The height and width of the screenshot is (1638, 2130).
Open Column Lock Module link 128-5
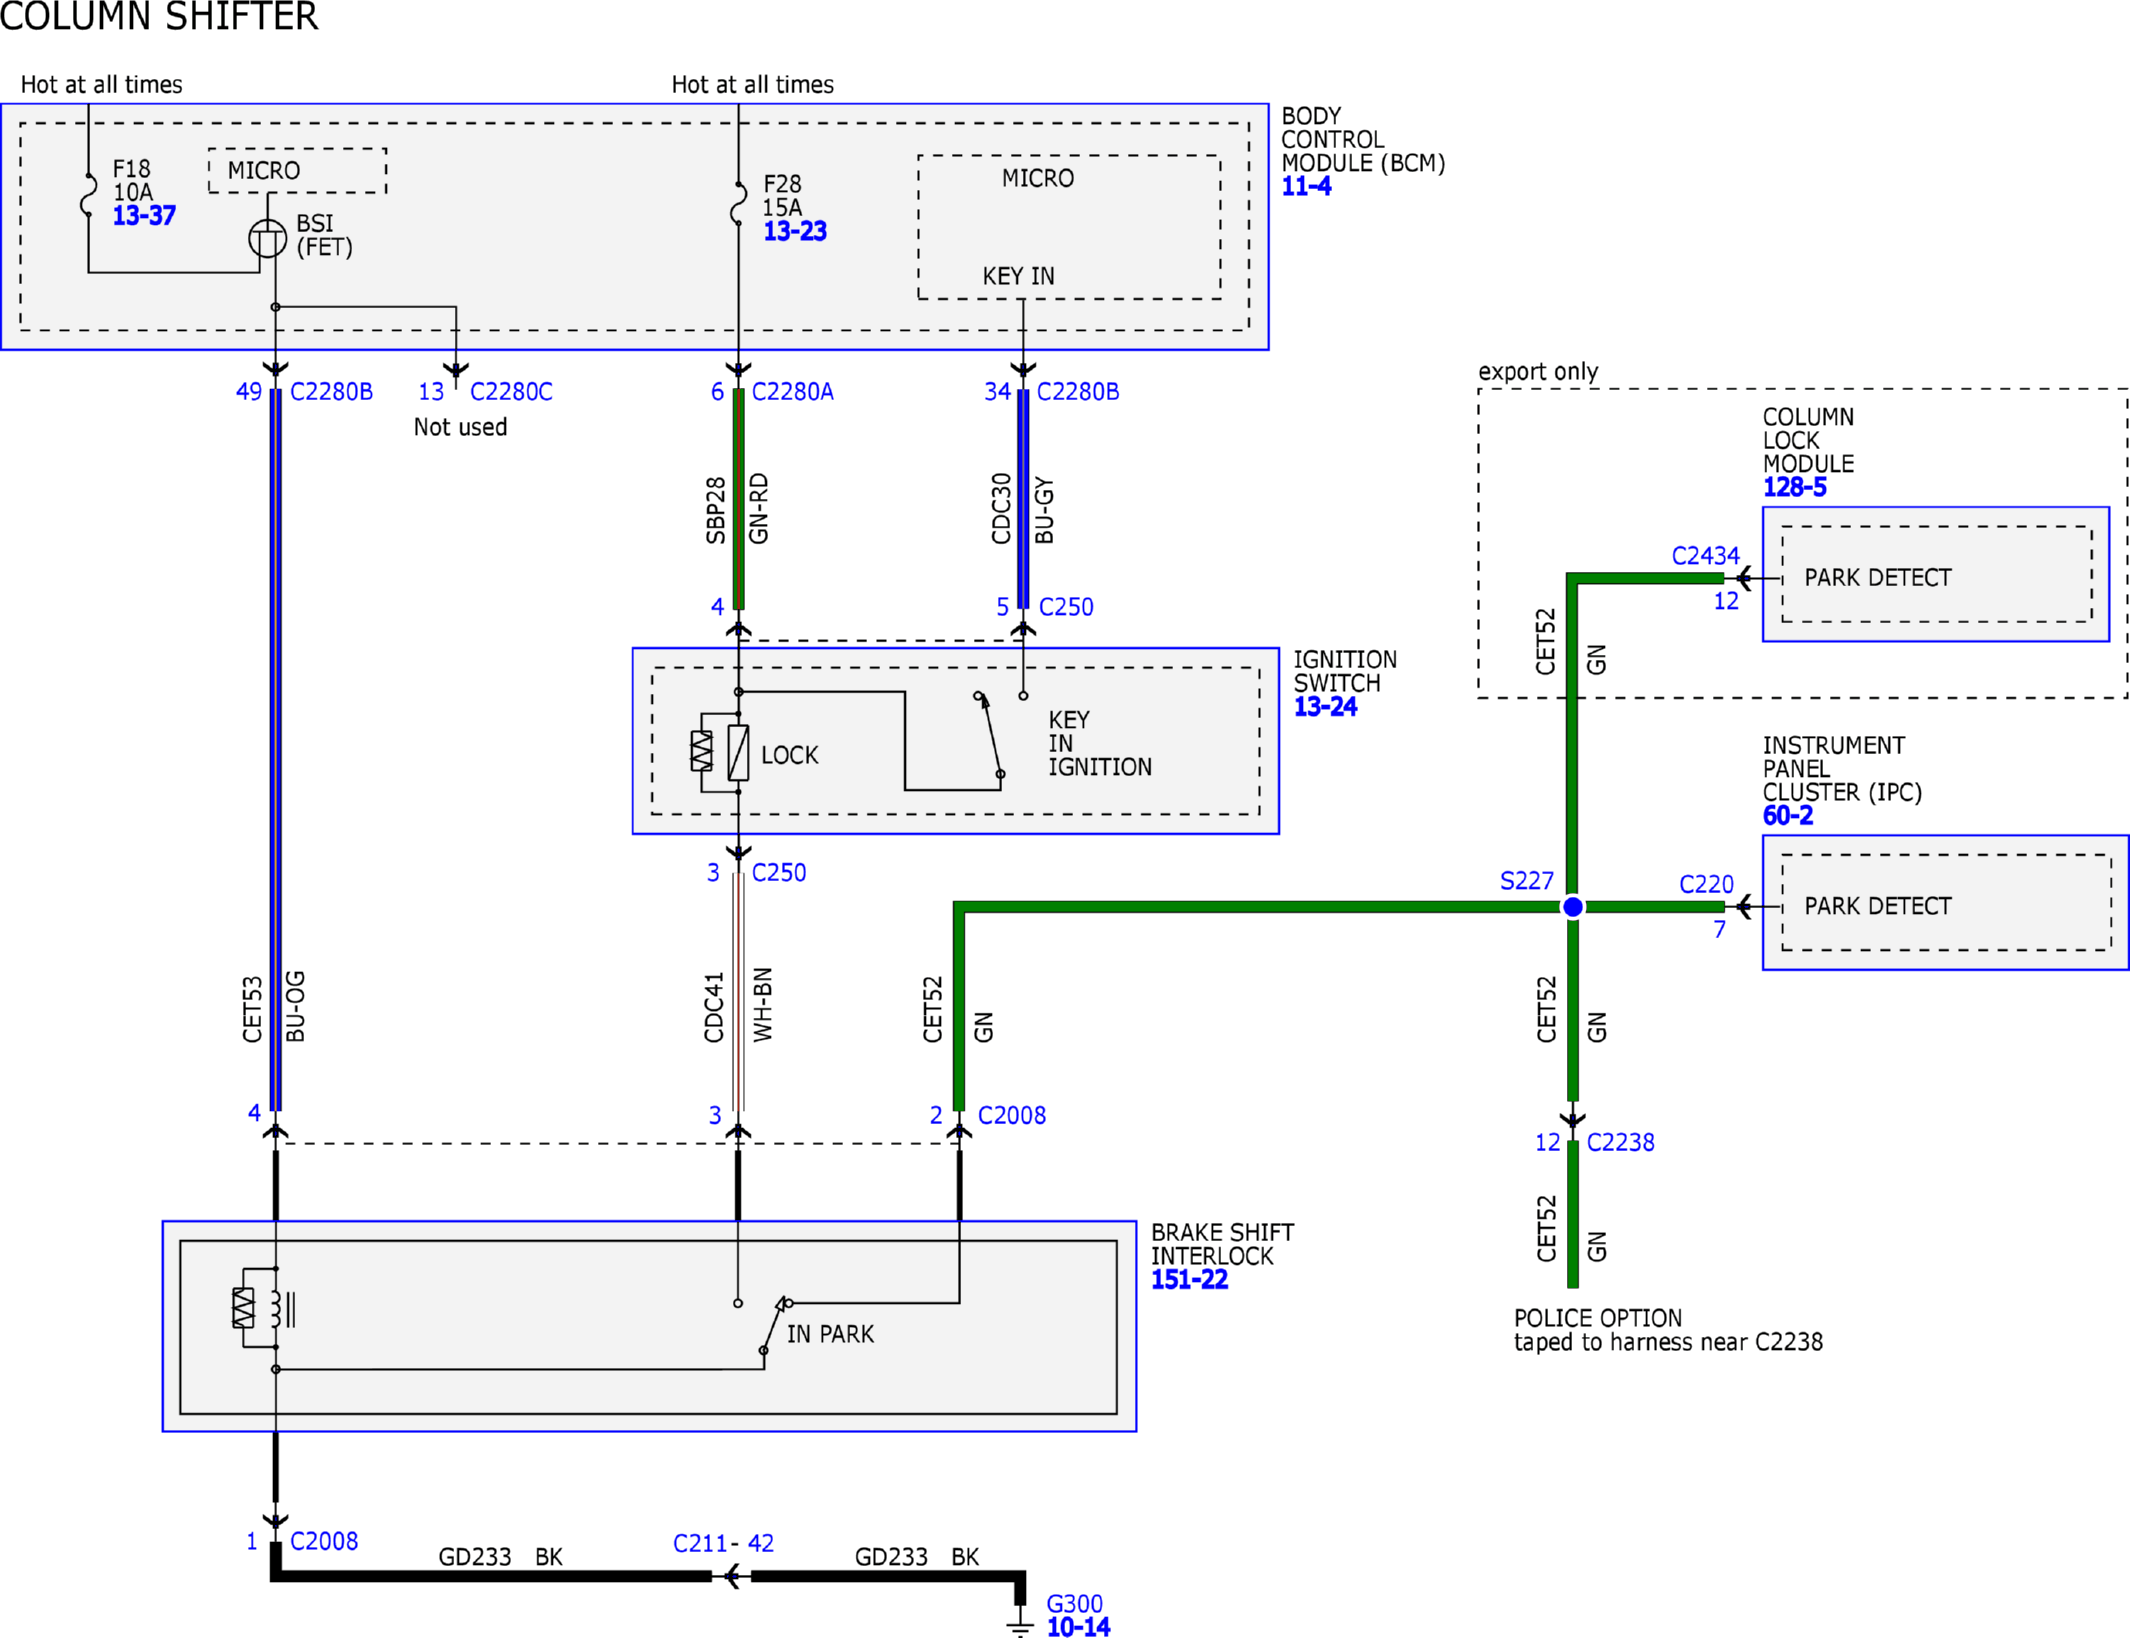click(1794, 487)
